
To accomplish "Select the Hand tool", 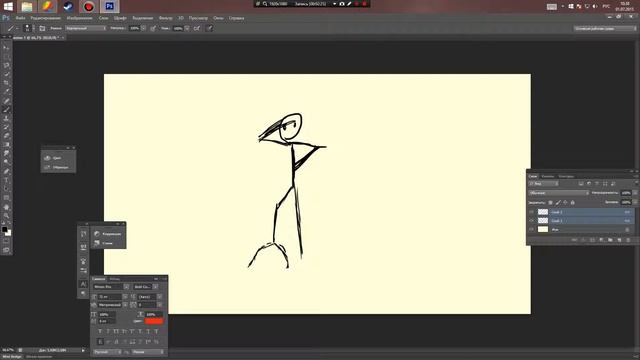I will pyautogui.click(x=6, y=207).
